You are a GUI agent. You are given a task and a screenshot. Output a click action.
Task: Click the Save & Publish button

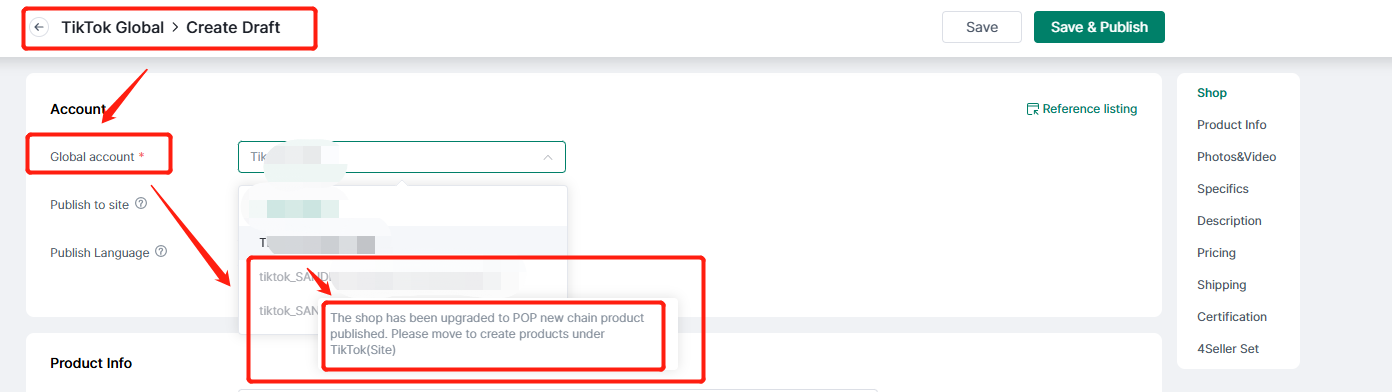tap(1099, 27)
